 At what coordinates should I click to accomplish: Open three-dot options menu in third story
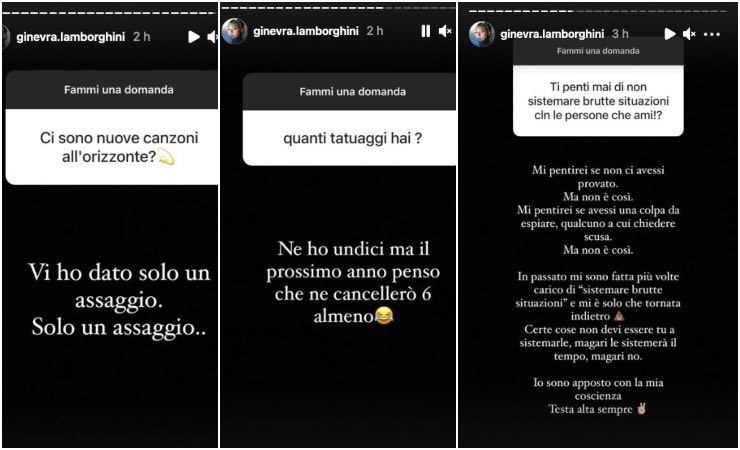tap(712, 34)
